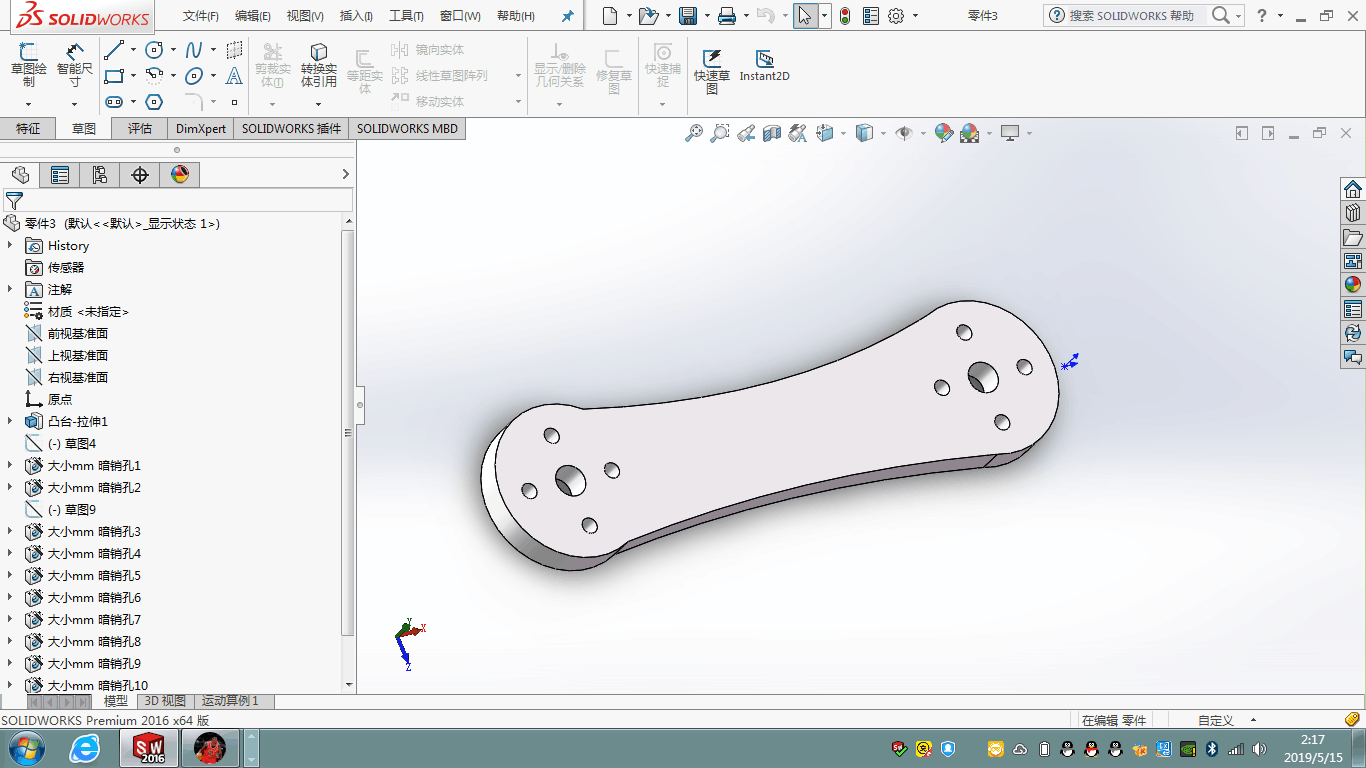The image size is (1366, 768).
Task: Toggle the pin on the menu bar
Action: [x=568, y=16]
